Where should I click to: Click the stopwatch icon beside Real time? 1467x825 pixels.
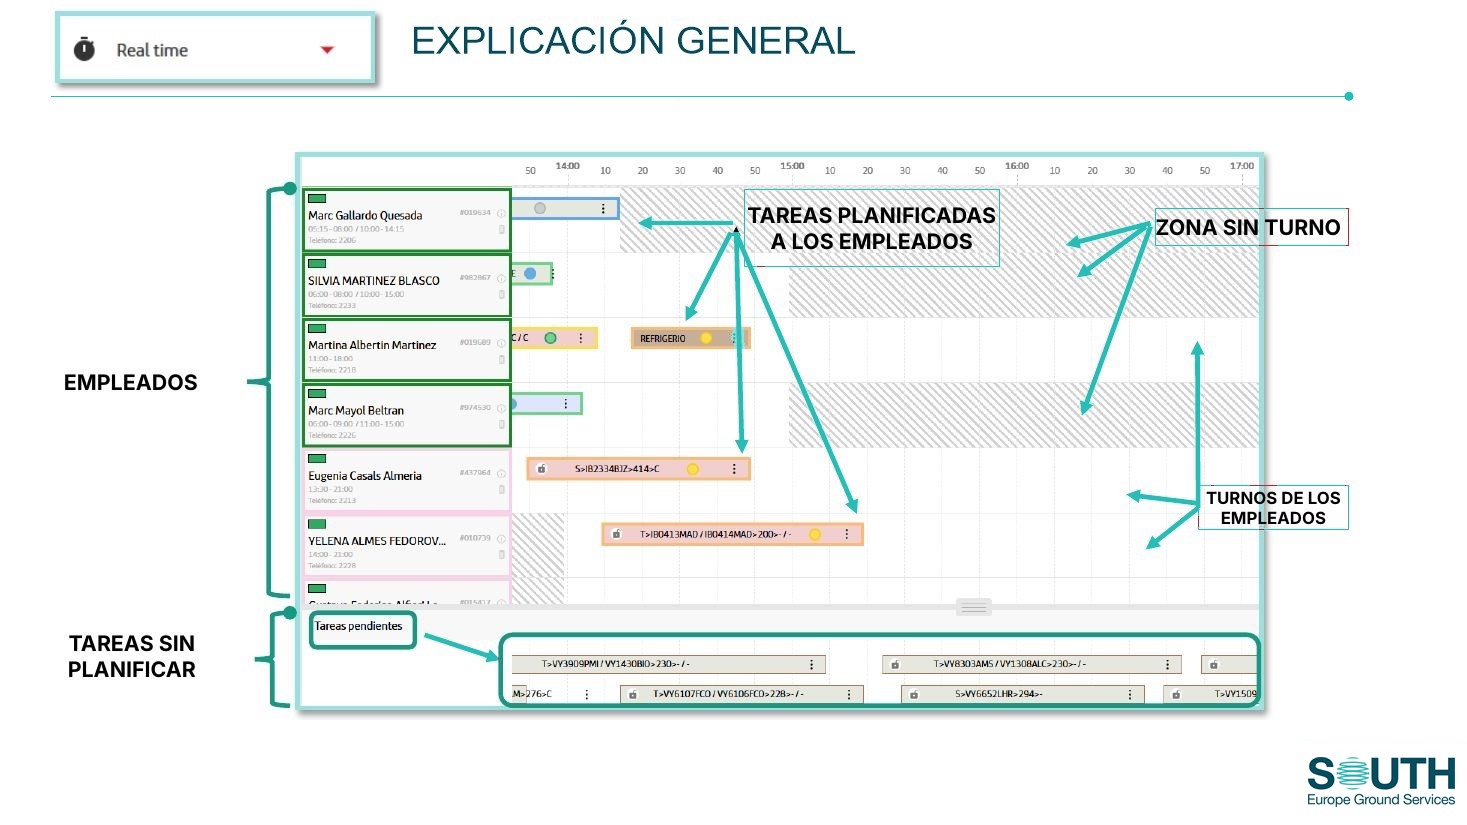click(85, 49)
